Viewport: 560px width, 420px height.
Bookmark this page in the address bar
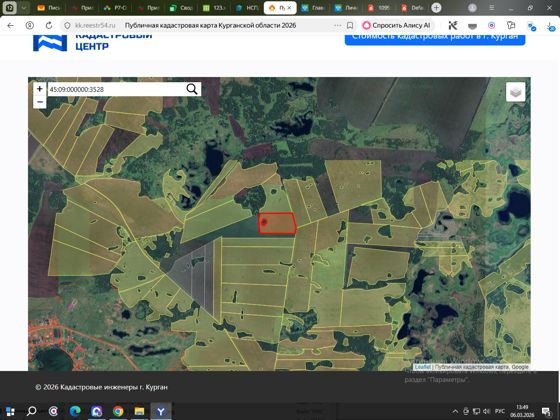tap(350, 25)
